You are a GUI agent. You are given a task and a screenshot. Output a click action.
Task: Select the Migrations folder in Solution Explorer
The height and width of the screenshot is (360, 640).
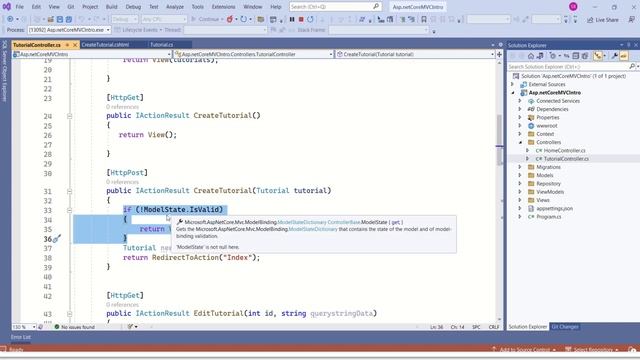point(548,167)
